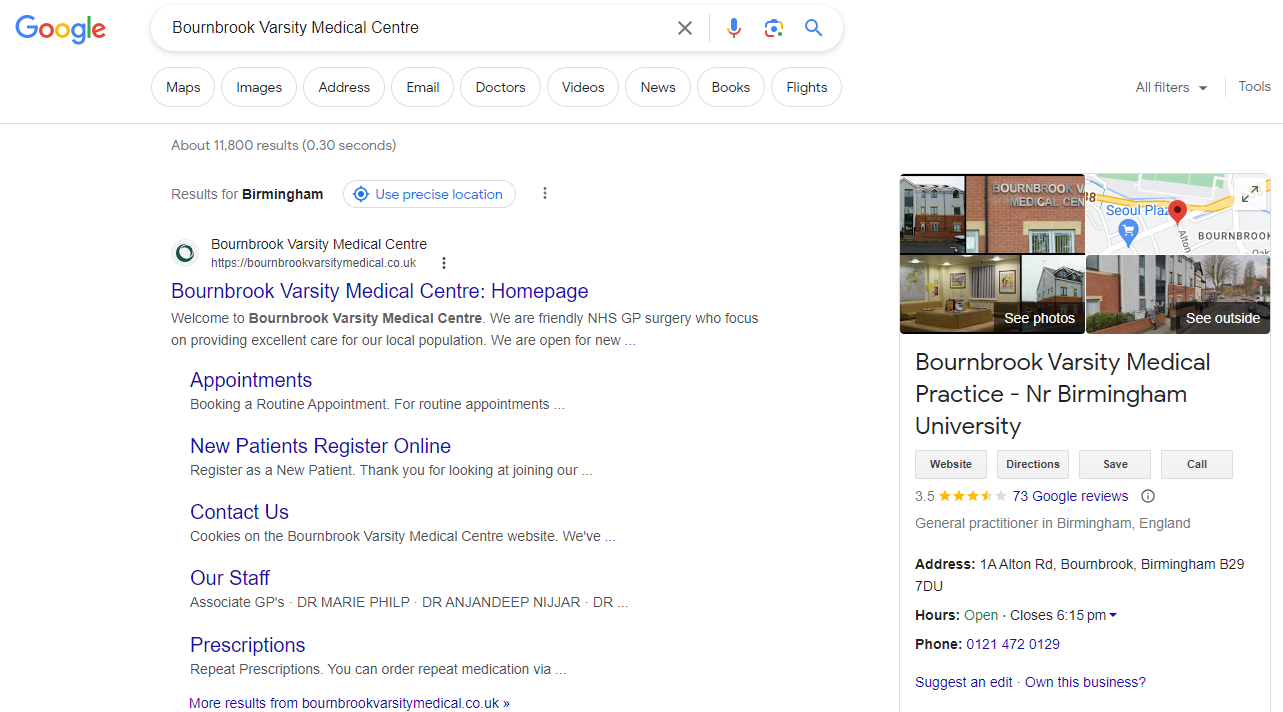1283x712 pixels.
Task: Open Bournbrook Medical Centre sign photo
Action: (1025, 214)
